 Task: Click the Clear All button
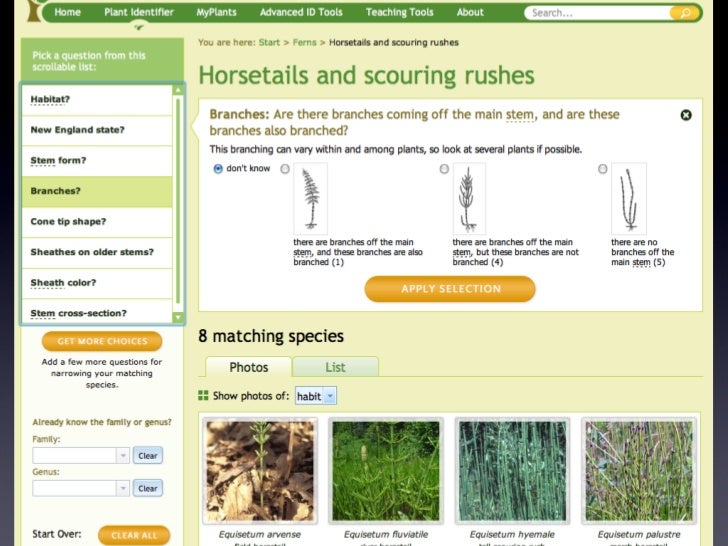pos(134,535)
